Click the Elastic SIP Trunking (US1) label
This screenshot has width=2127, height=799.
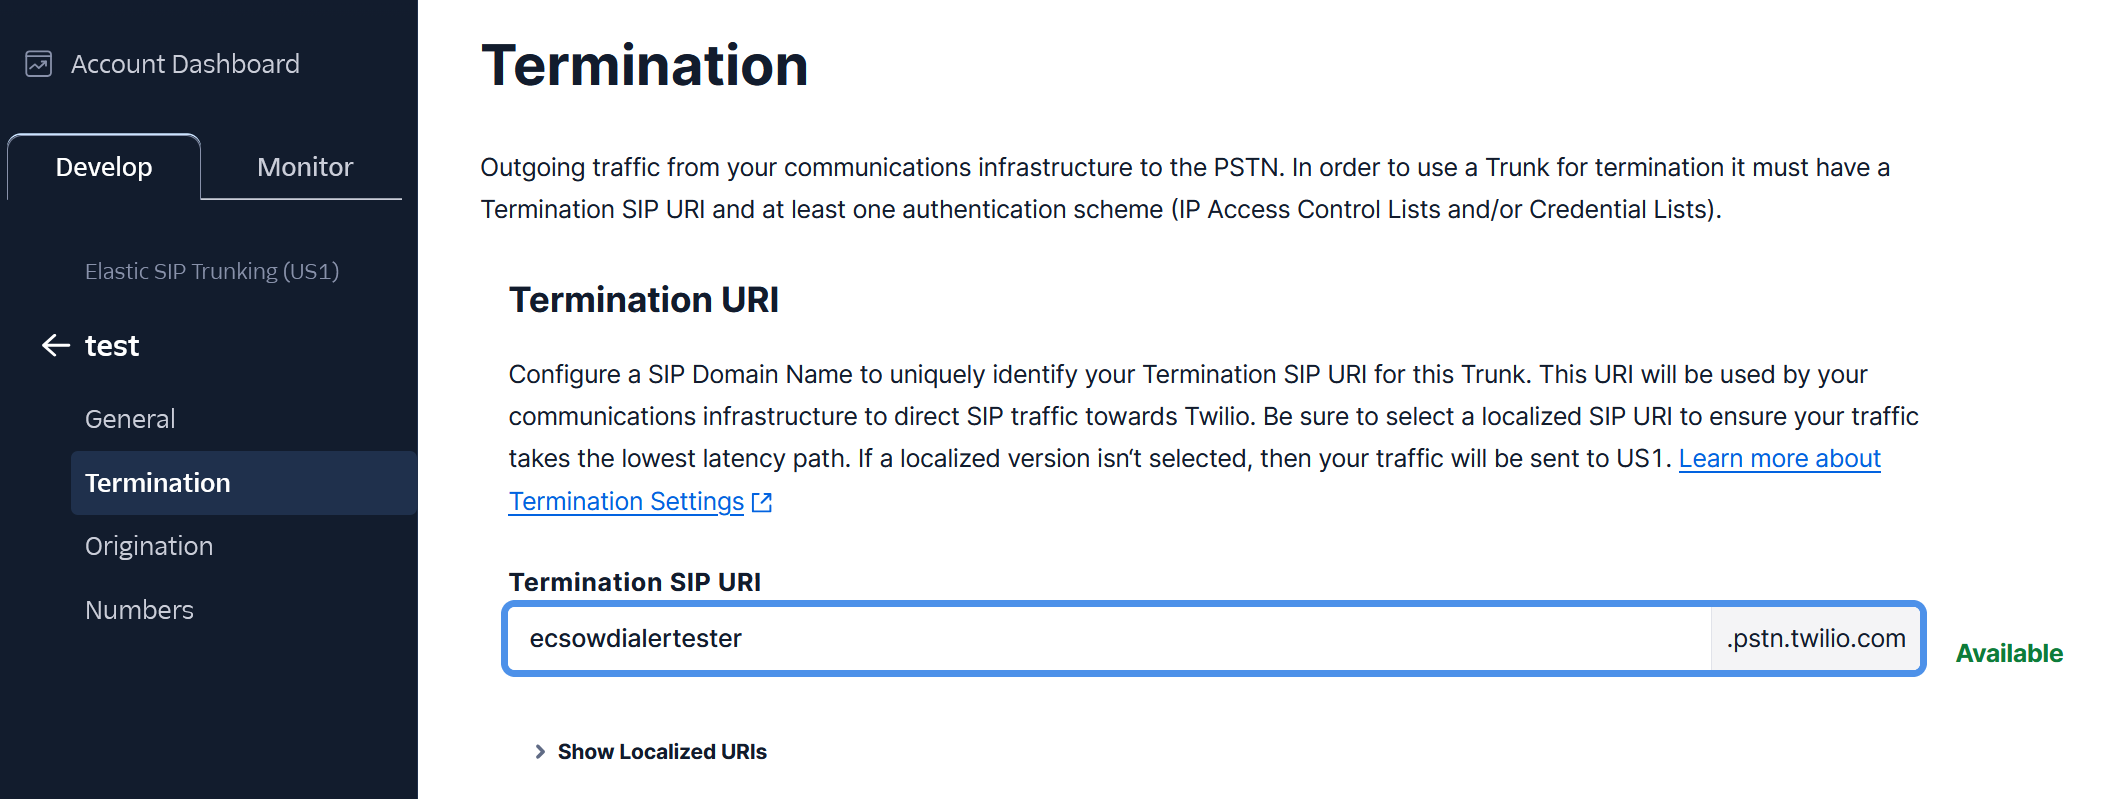(x=212, y=271)
